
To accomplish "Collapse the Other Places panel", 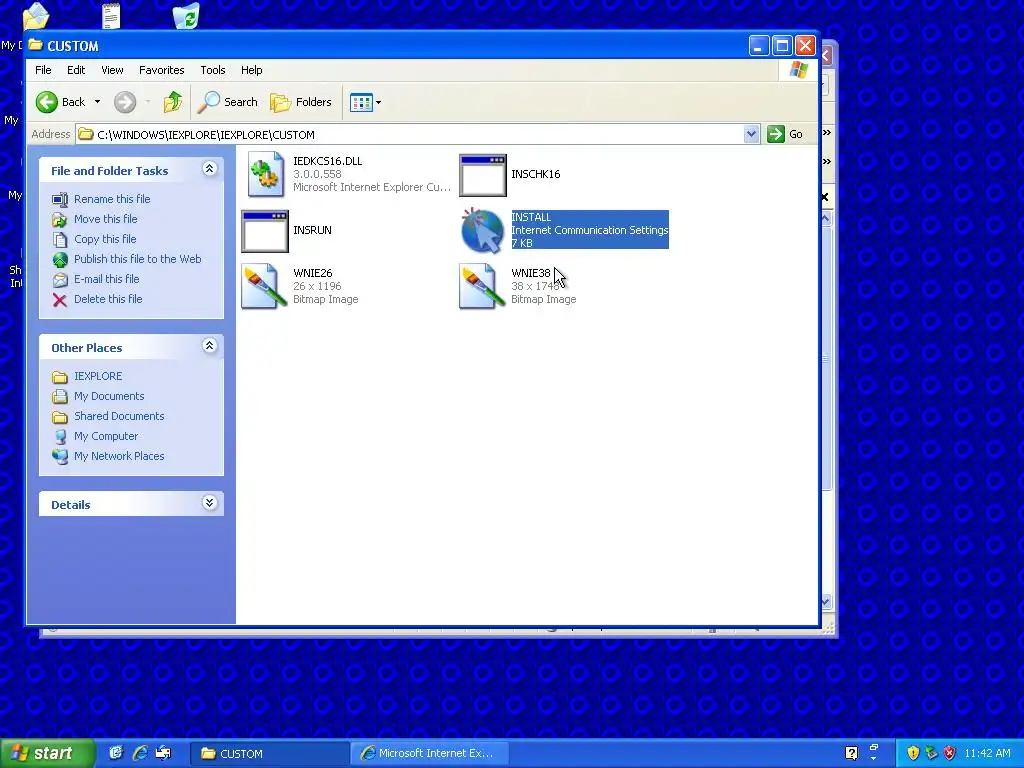I will 209,346.
